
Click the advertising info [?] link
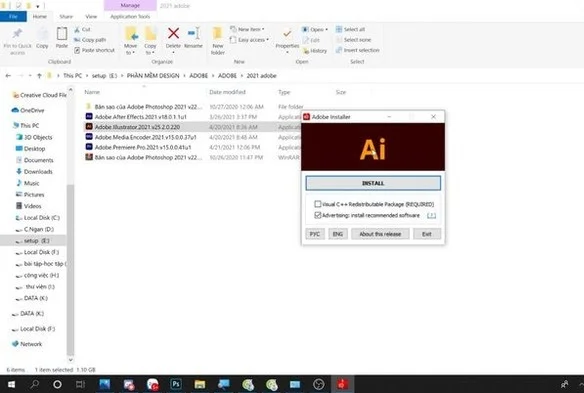431,215
